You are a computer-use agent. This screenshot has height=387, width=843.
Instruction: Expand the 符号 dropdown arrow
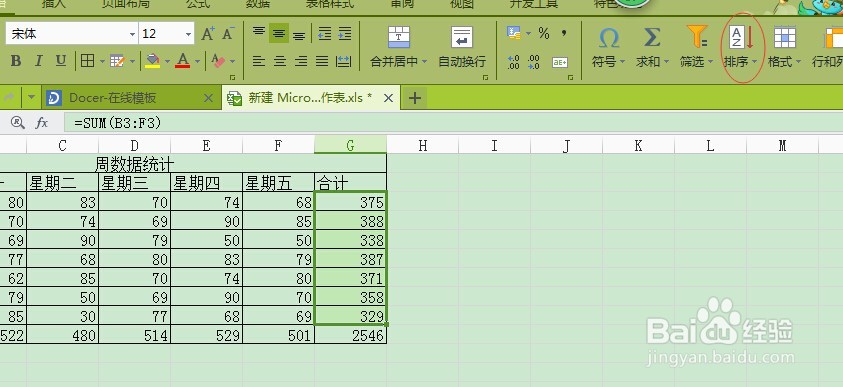click(x=623, y=62)
